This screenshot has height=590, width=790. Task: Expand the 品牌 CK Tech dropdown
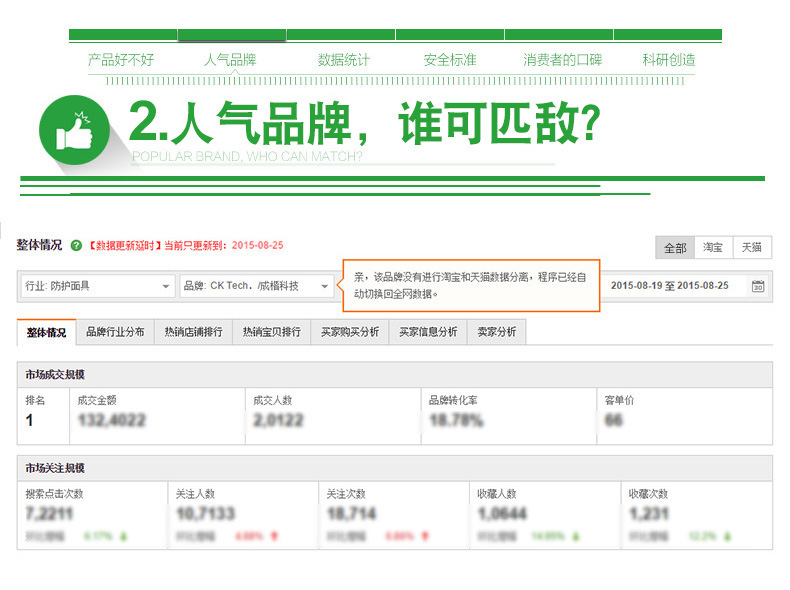pyautogui.click(x=256, y=286)
